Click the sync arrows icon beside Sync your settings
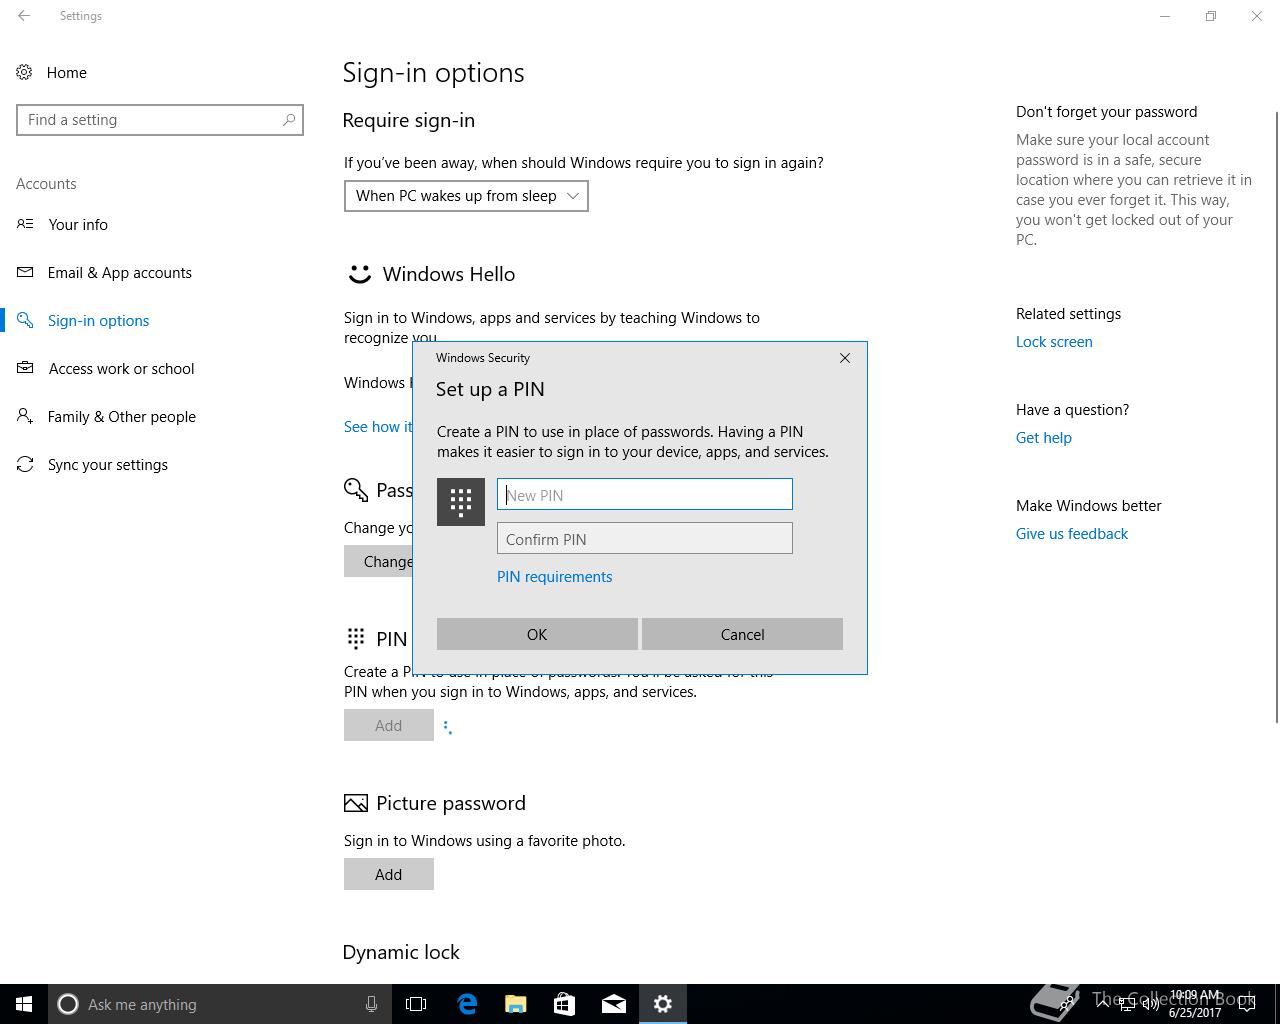Screen dimensions: 1280x1024 coord(25,464)
